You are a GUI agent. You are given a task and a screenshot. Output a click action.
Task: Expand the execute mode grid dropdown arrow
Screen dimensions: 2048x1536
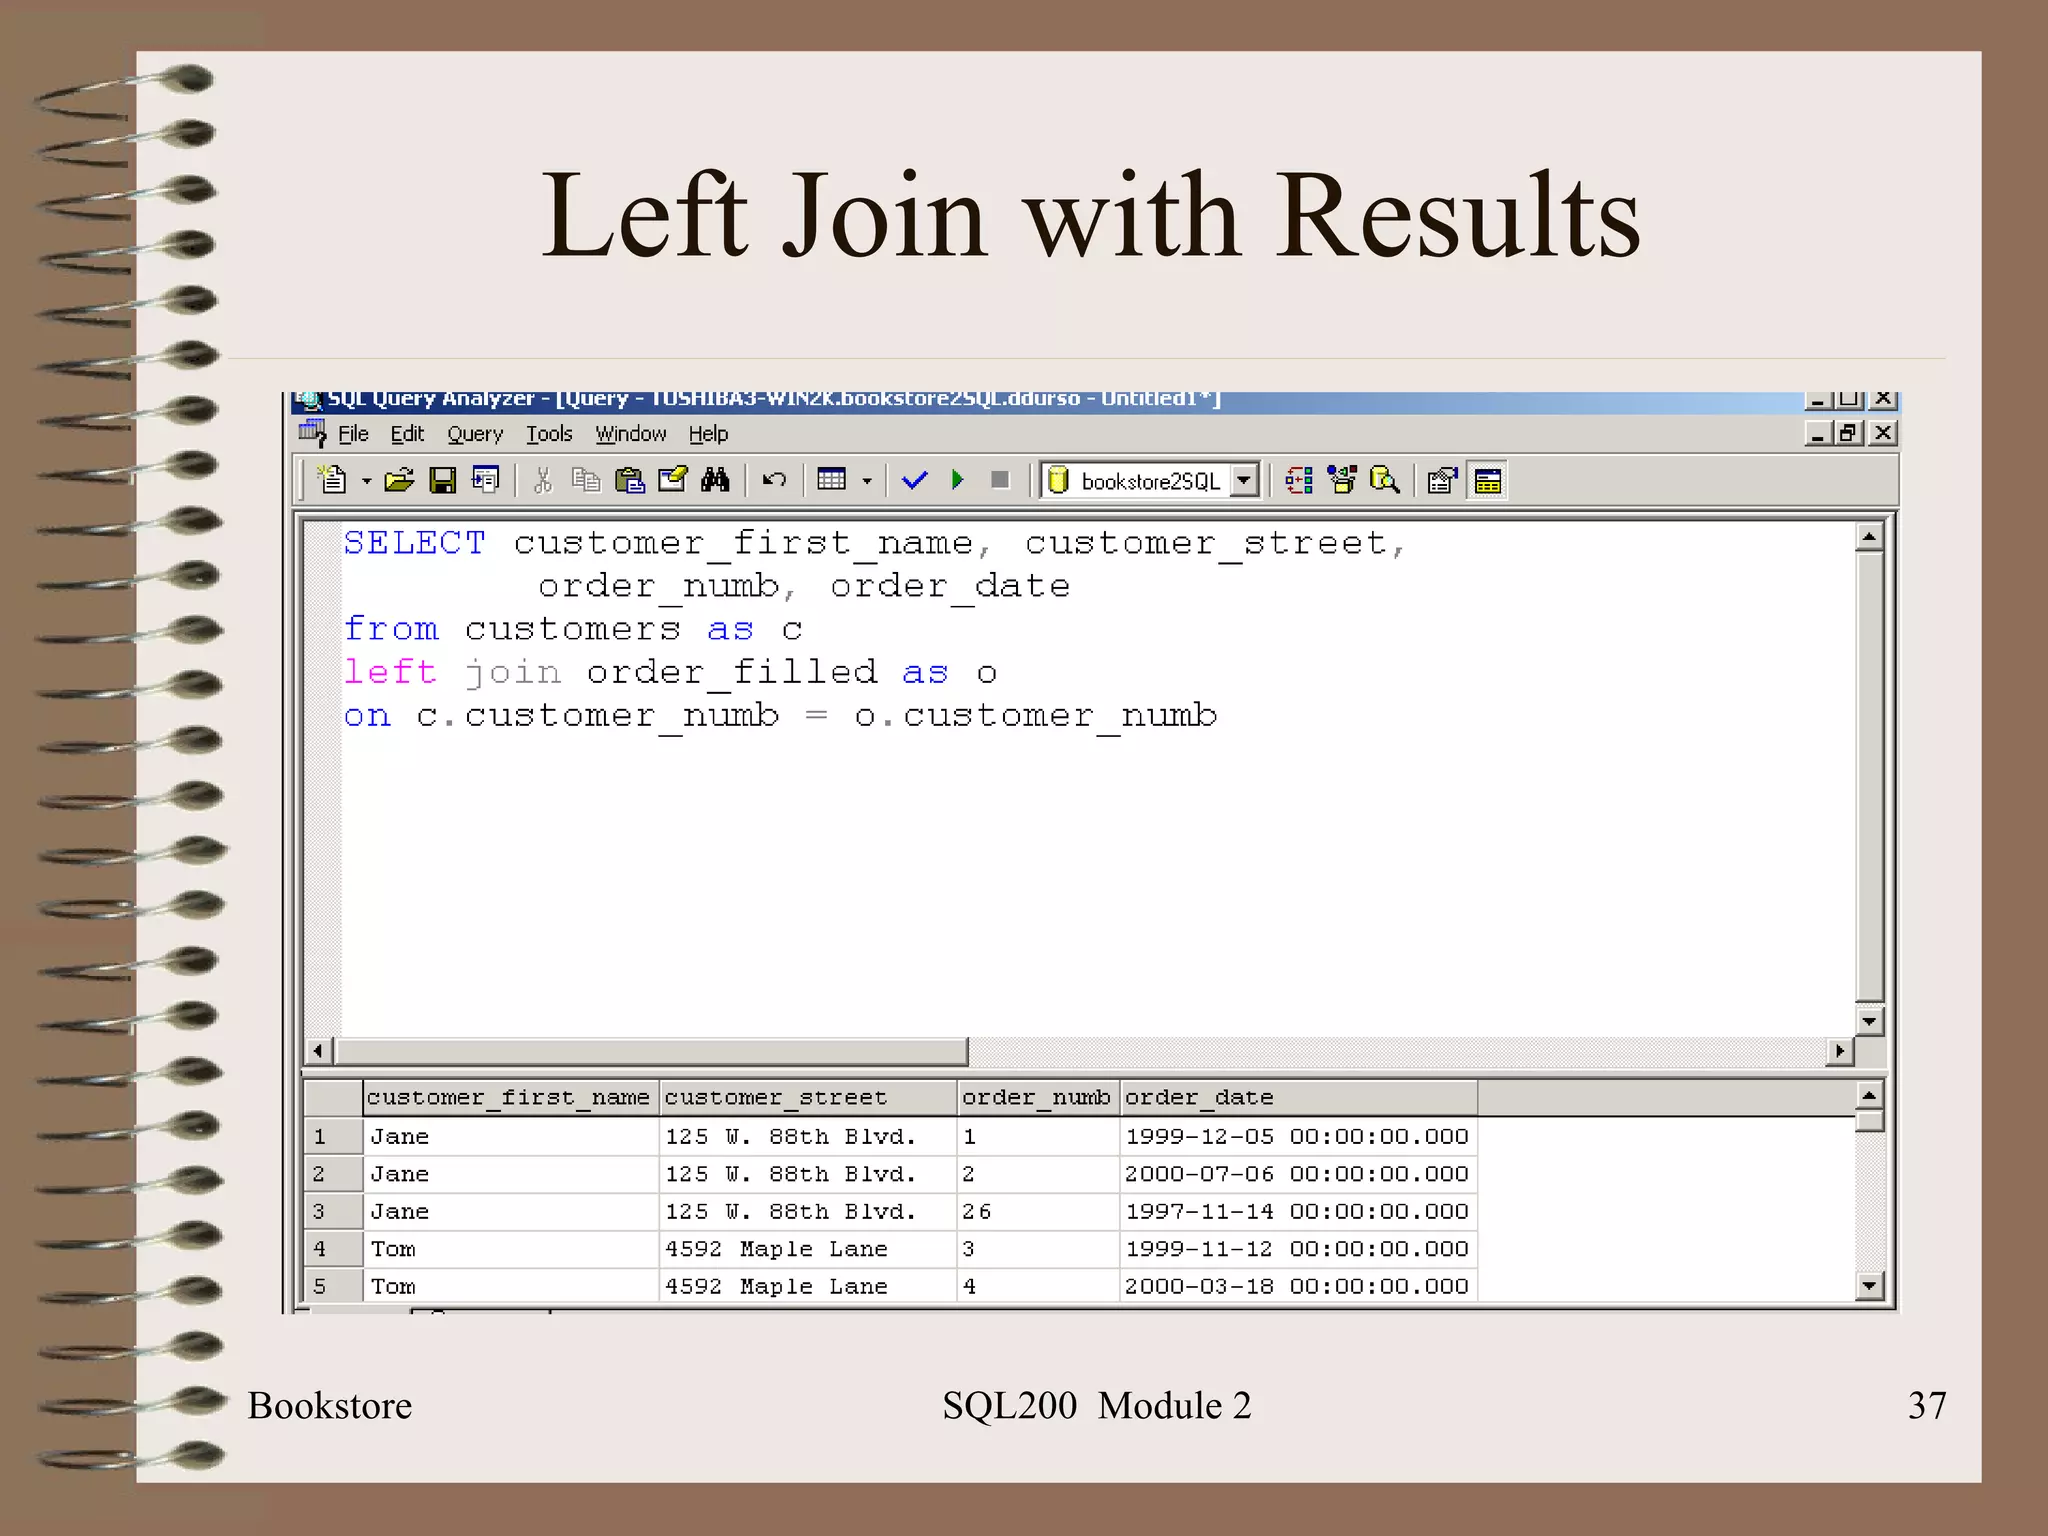(x=867, y=482)
